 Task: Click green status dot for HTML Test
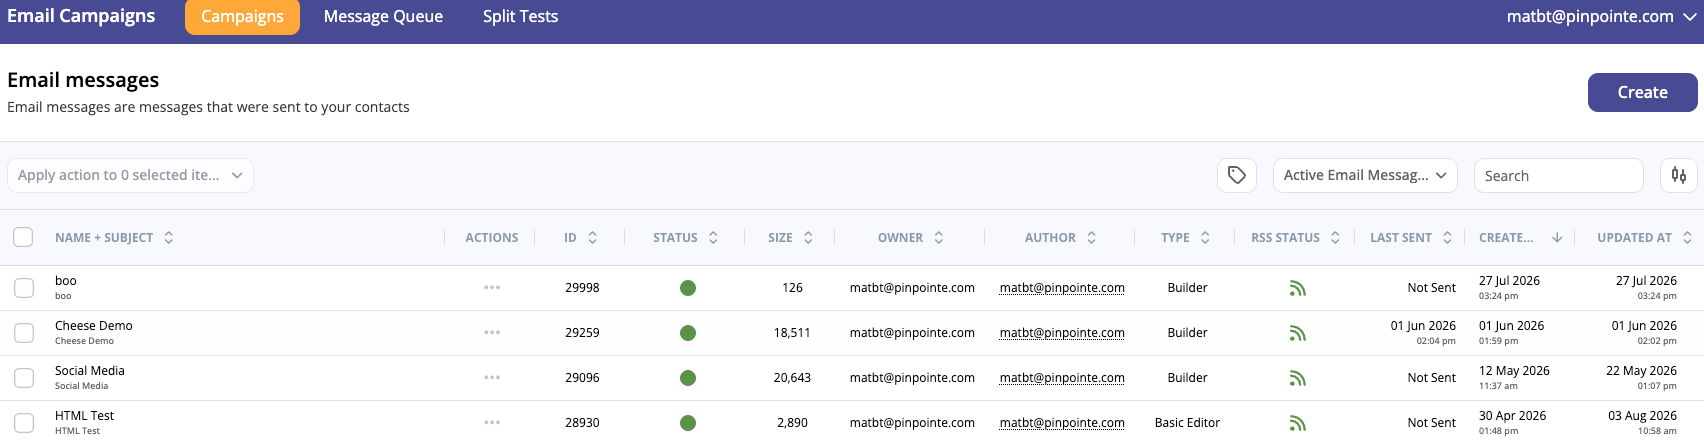pos(688,423)
